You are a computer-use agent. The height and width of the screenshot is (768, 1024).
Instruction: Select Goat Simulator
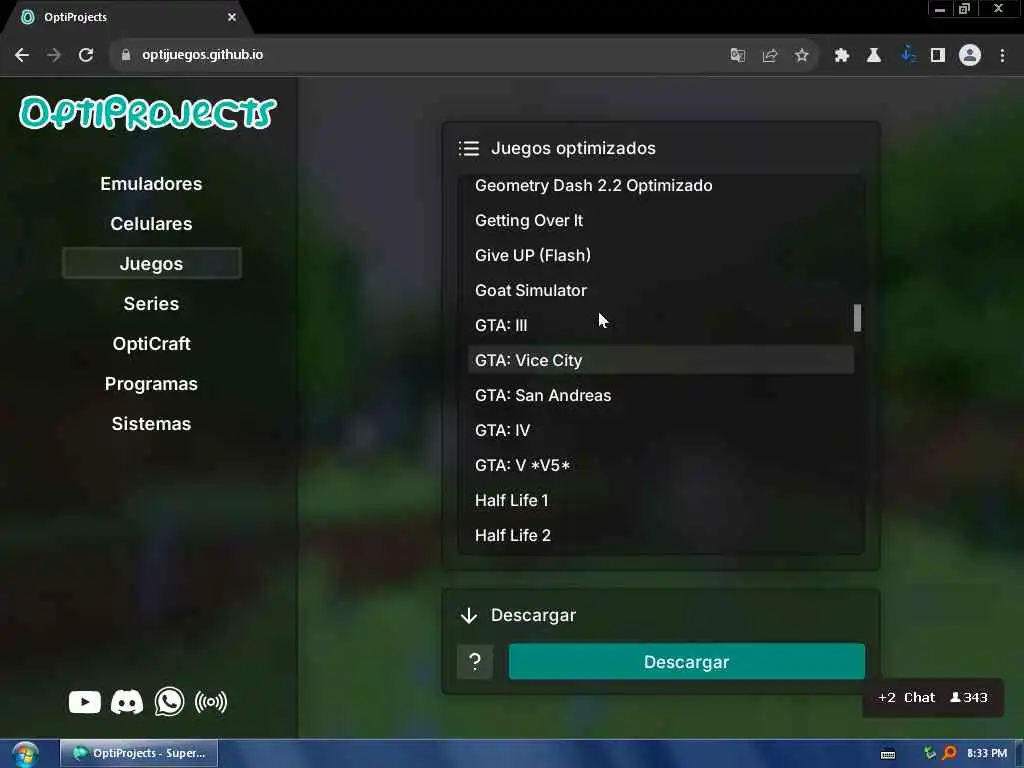661,291
